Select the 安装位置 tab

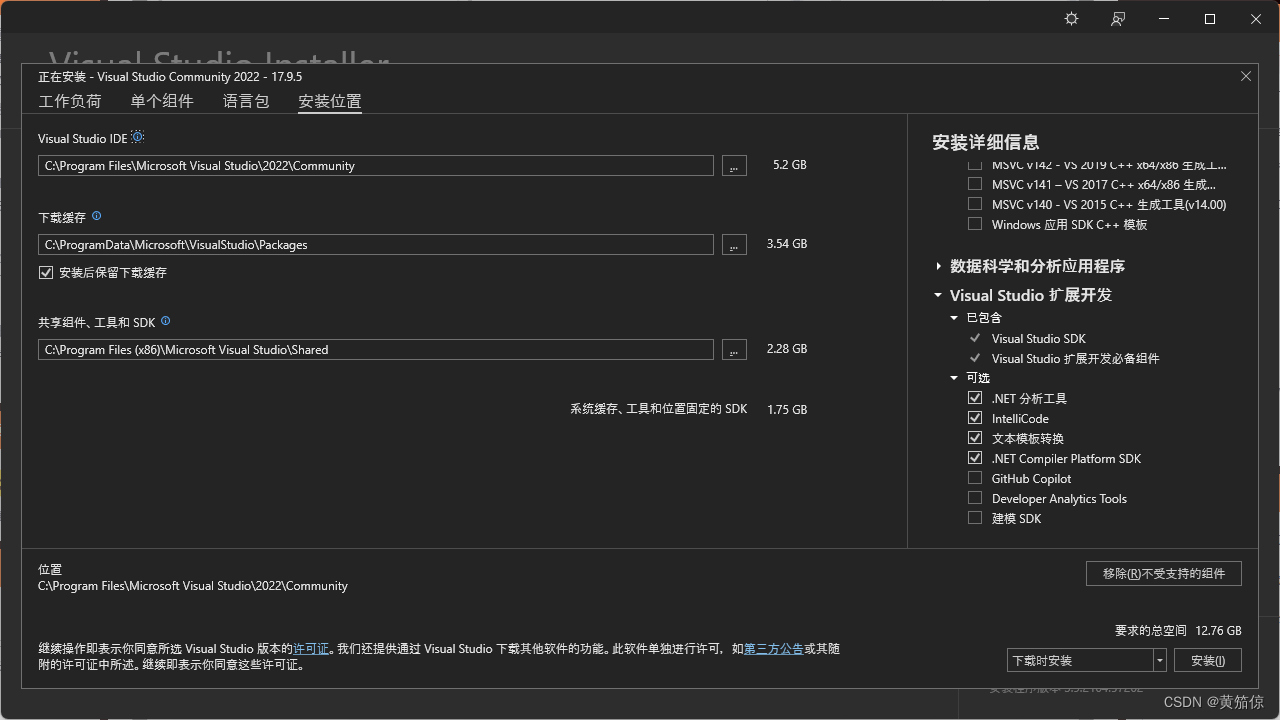(330, 101)
